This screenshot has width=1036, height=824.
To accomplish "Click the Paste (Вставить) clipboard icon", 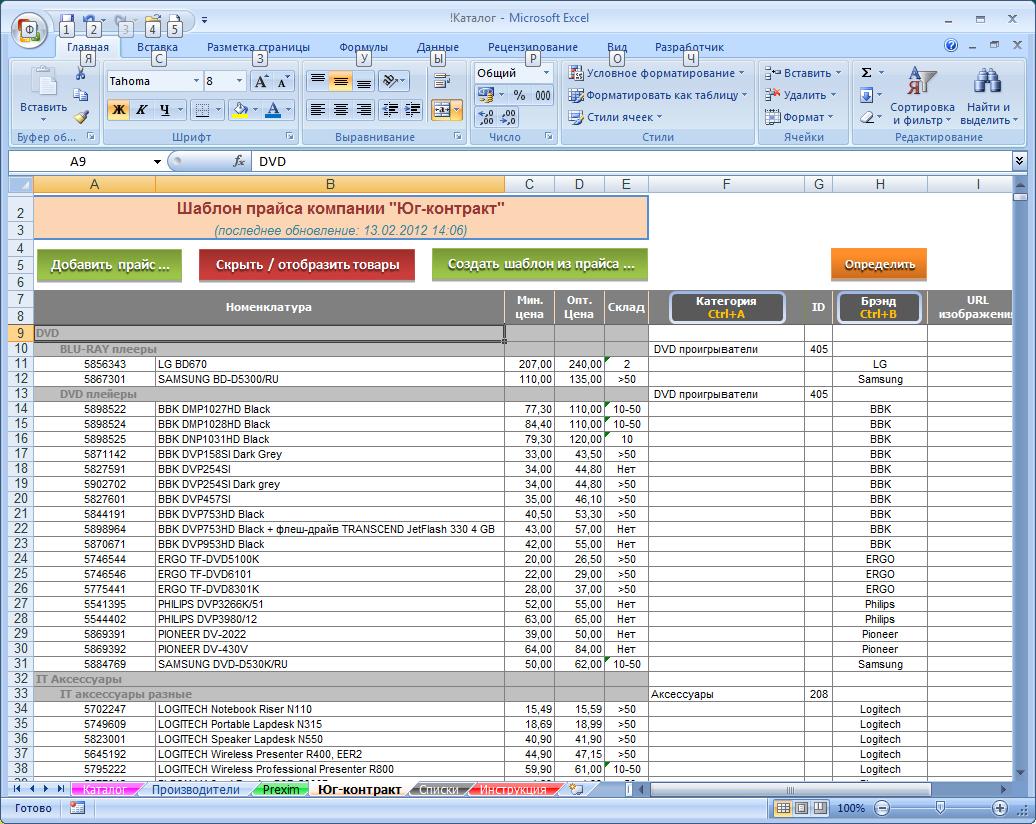I will [x=44, y=83].
